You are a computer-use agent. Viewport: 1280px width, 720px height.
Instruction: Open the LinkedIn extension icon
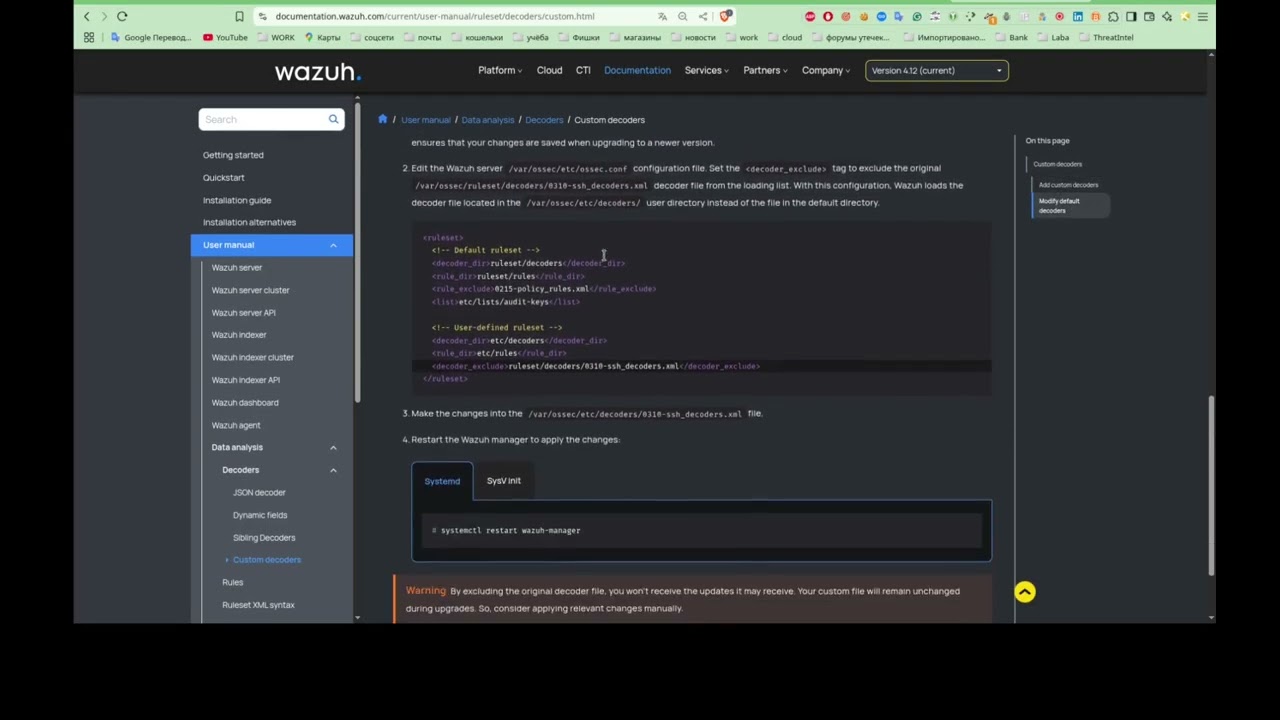1077,17
